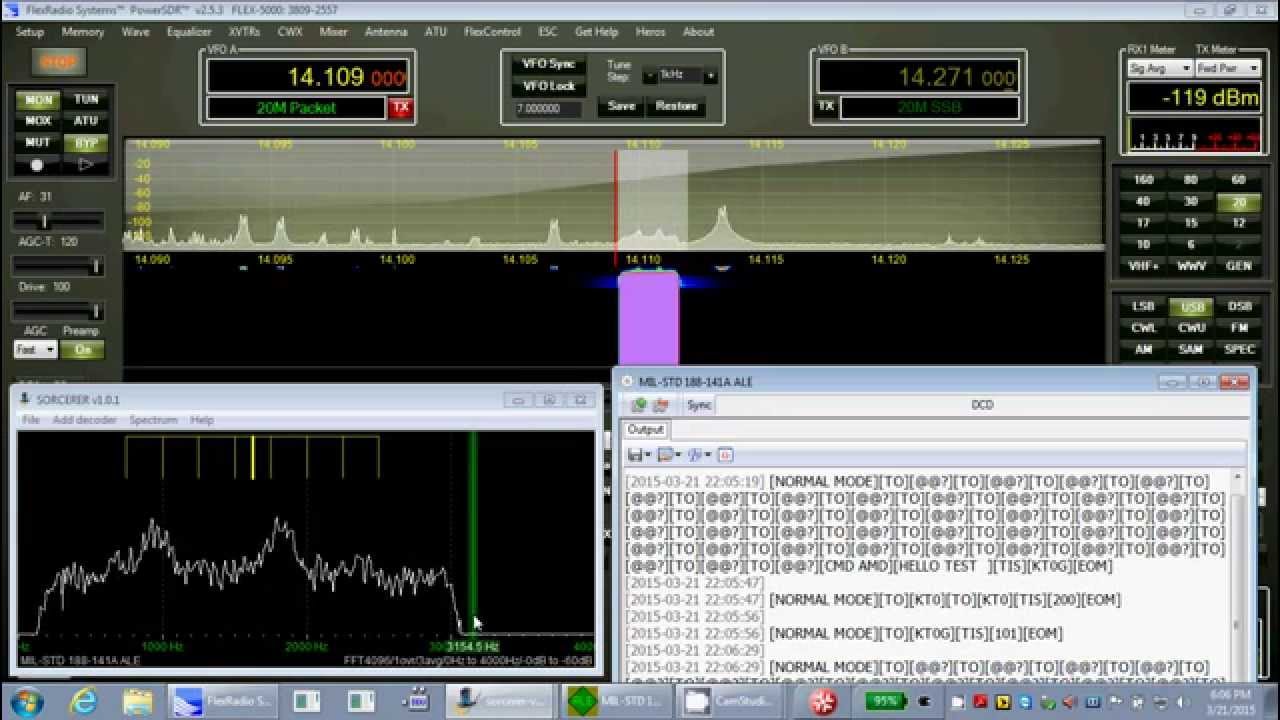Image resolution: width=1280 pixels, height=720 pixels.
Task: Open Internet Explorer from the taskbar
Action: pos(84,701)
